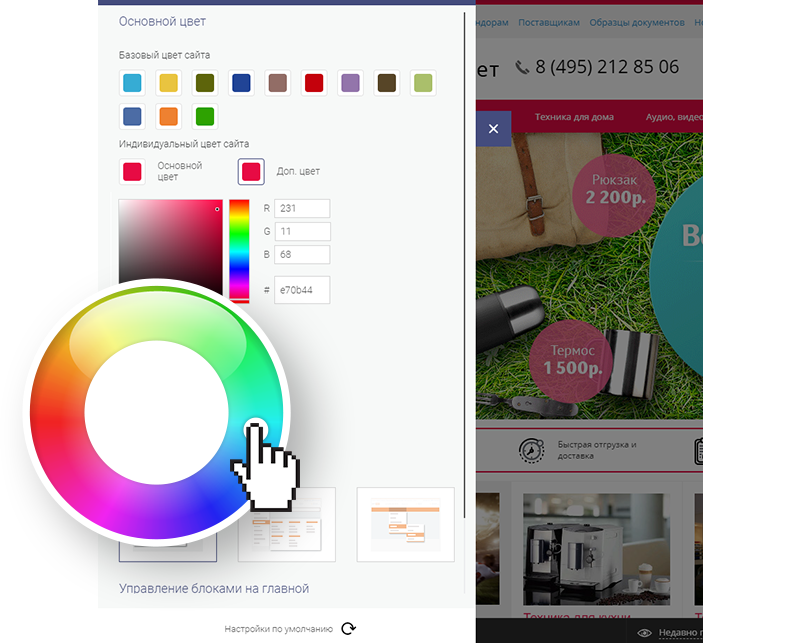Click the 'Термос 1 500р.' price bubble
The width and height of the screenshot is (800, 643).
[571, 361]
